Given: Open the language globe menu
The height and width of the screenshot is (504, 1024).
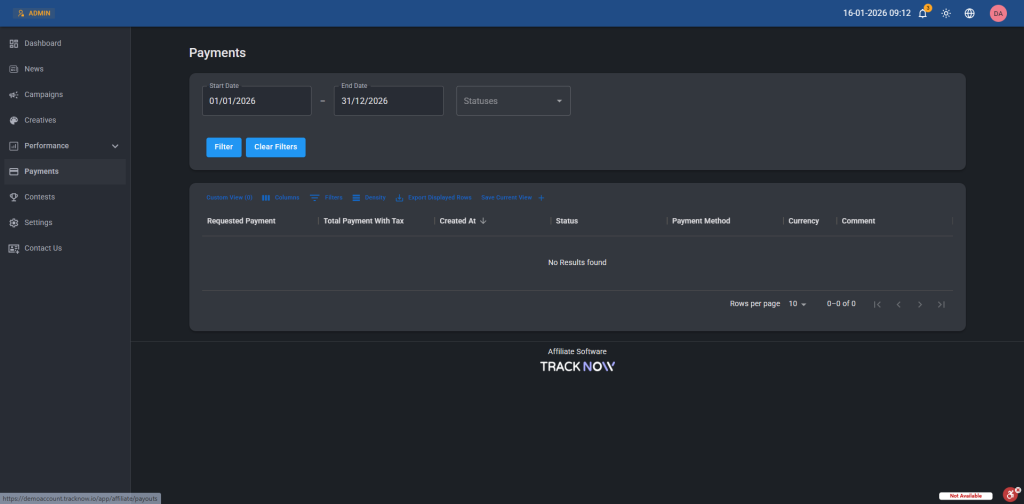Looking at the screenshot, I should [x=969, y=13].
